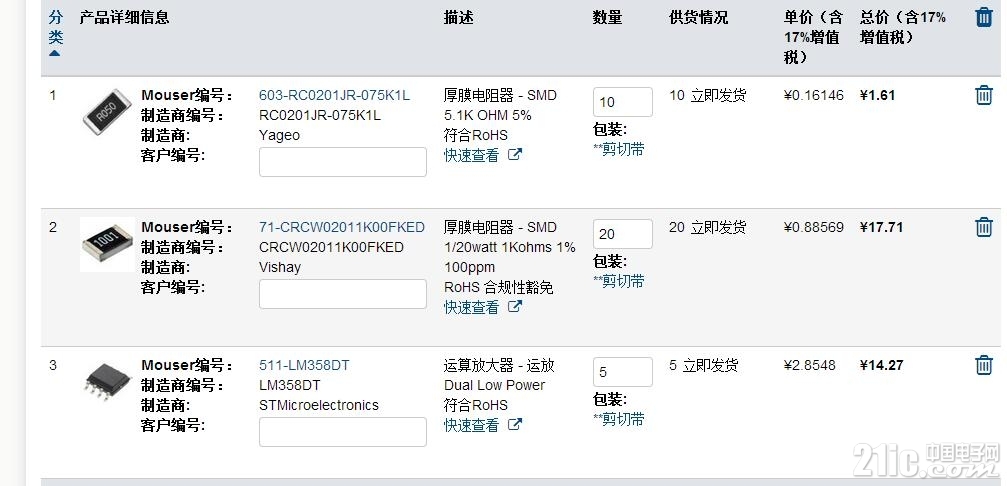The height and width of the screenshot is (486, 1007).
Task: Delete all items using header trash icon
Action: click(x=984, y=17)
